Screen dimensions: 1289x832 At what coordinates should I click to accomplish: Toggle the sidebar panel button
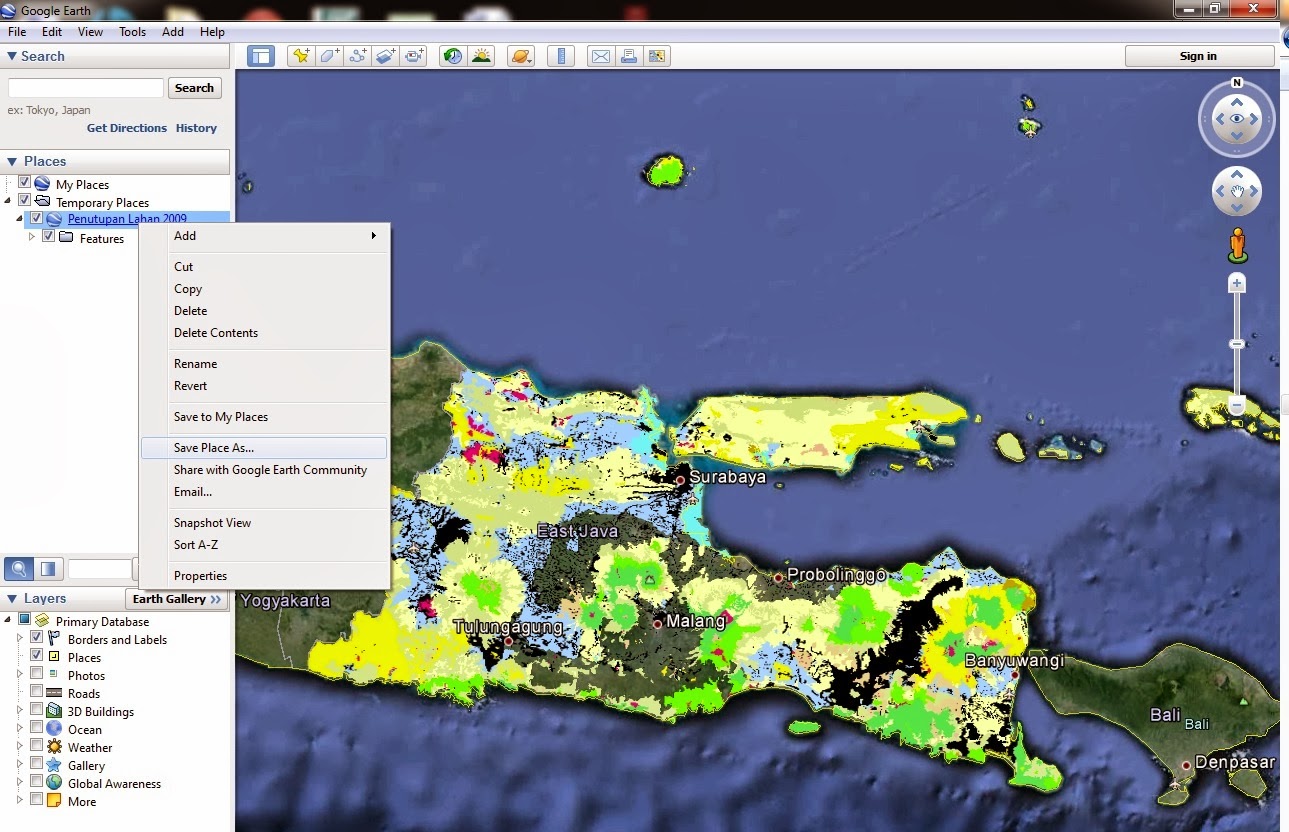tap(261, 56)
